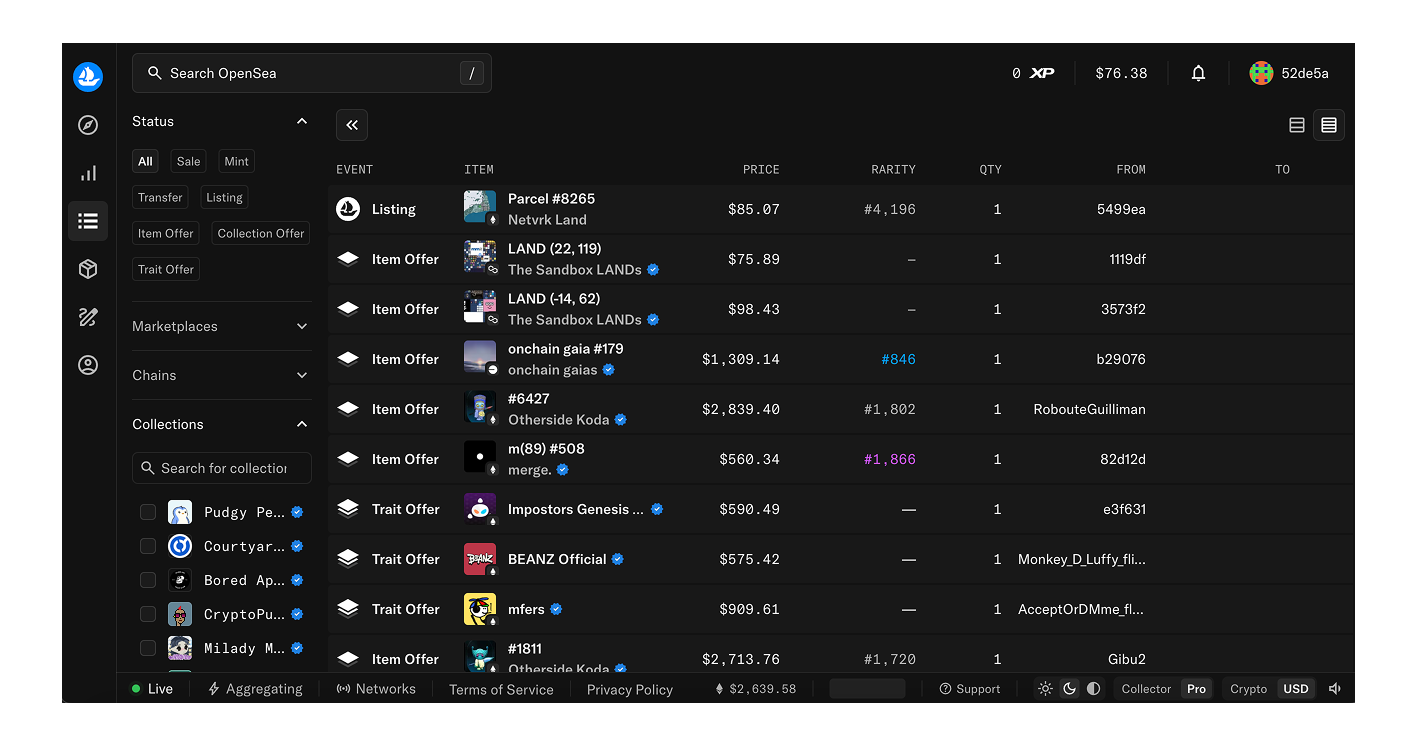Click the Ethereum price $2,639.58 indicator
Viewport: 1417px width, 746px height.
(756, 689)
